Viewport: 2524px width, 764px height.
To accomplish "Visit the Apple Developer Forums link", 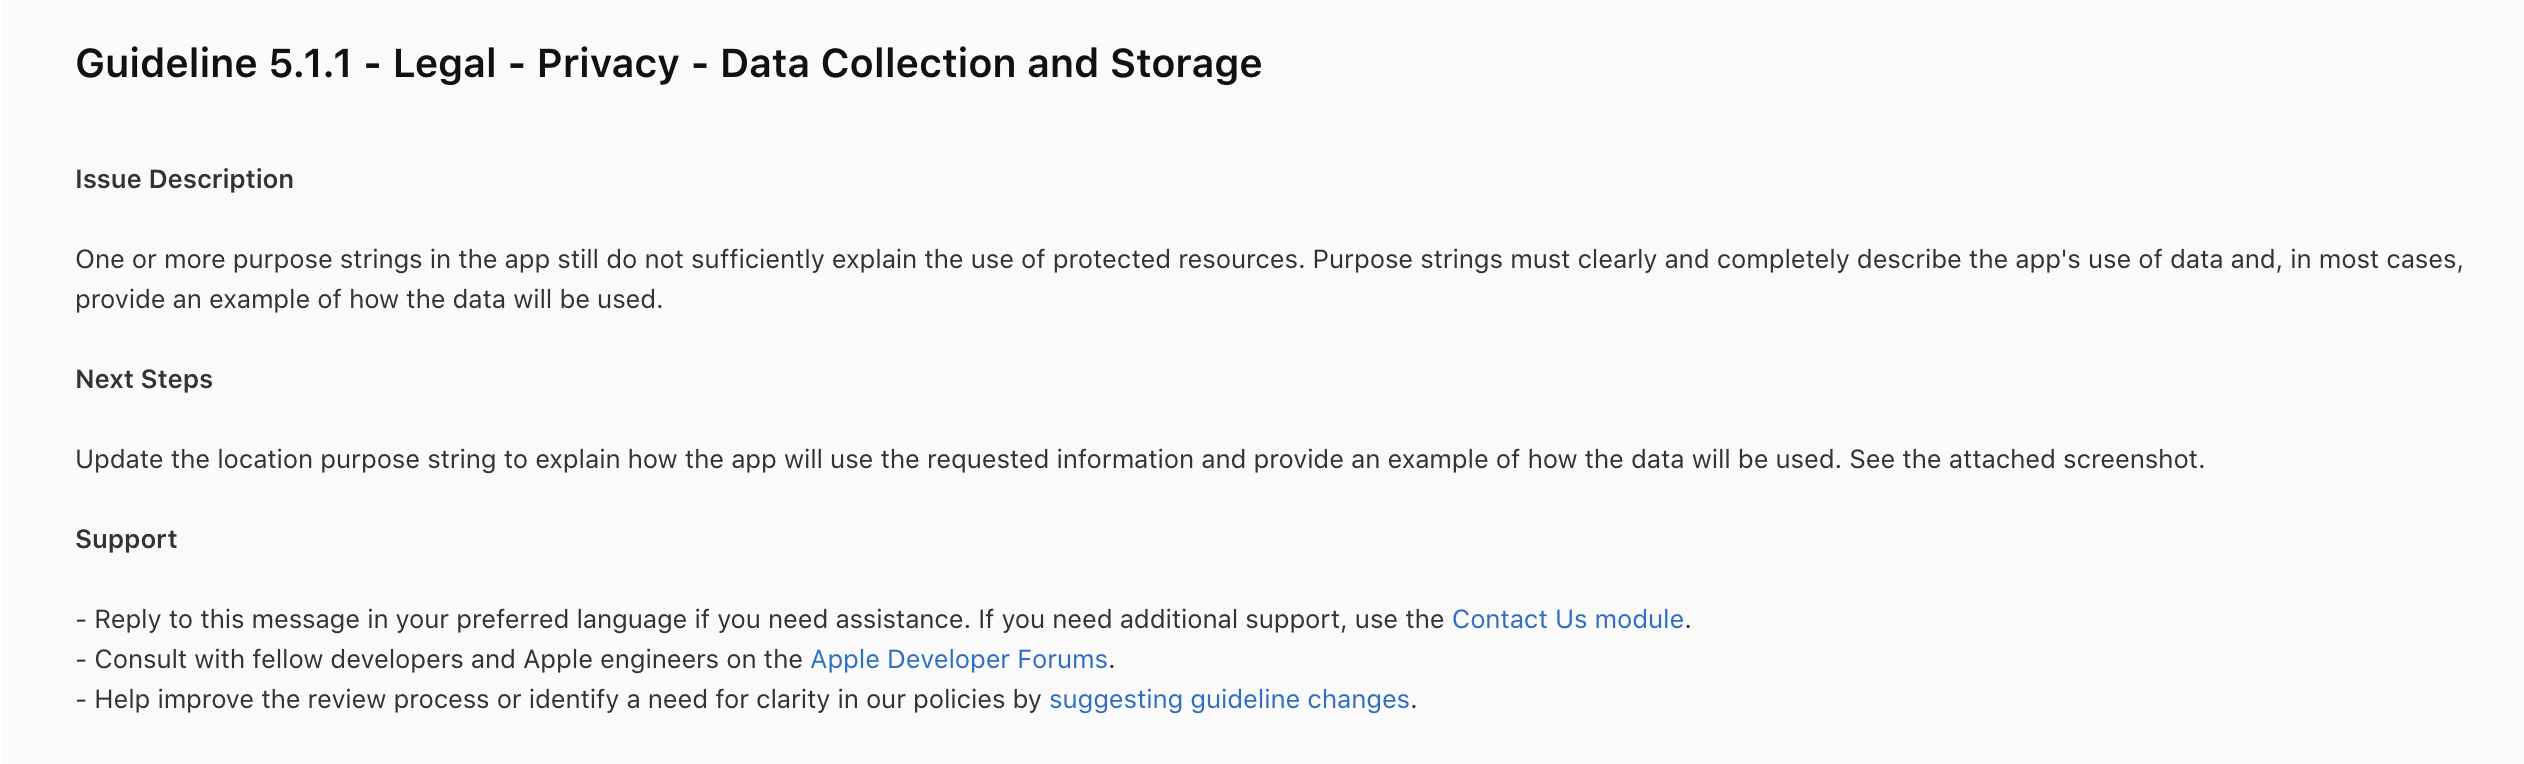I will (959, 659).
